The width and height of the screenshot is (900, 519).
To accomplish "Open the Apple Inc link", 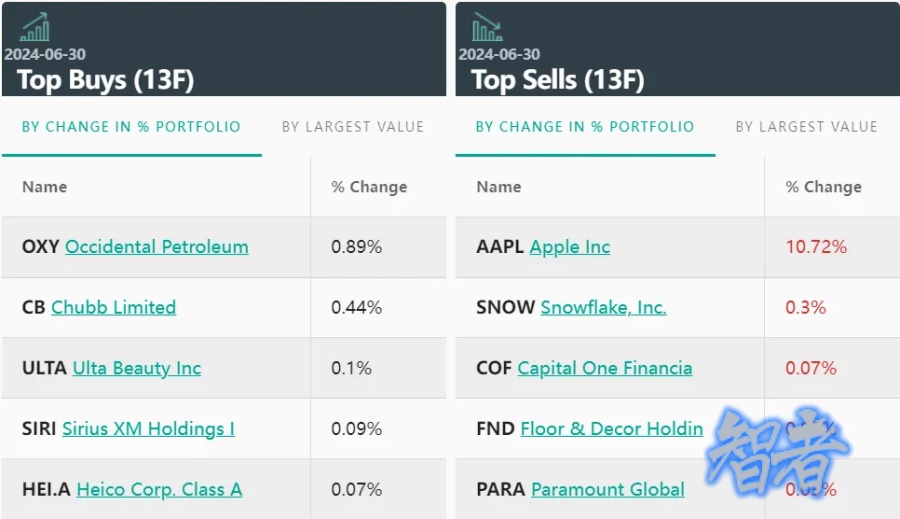I will click(570, 247).
